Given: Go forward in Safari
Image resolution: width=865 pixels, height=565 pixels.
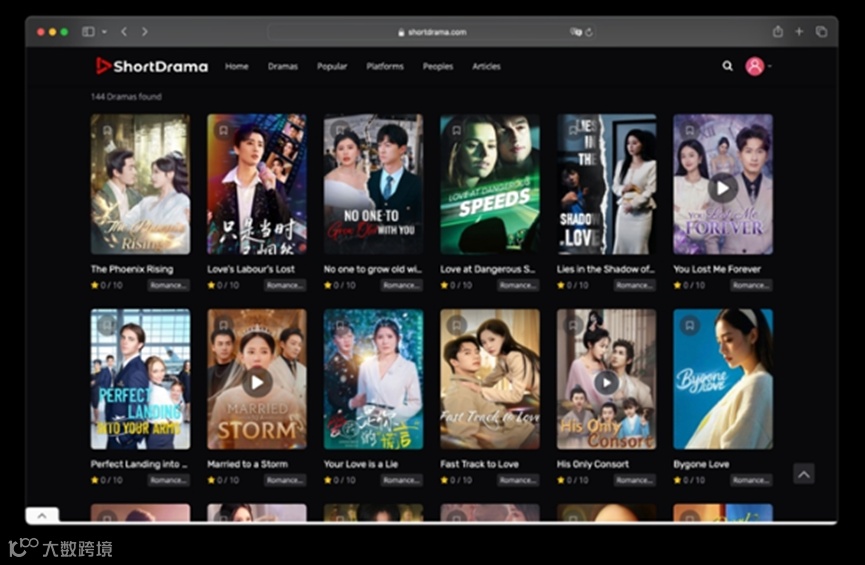Looking at the screenshot, I should (145, 31).
